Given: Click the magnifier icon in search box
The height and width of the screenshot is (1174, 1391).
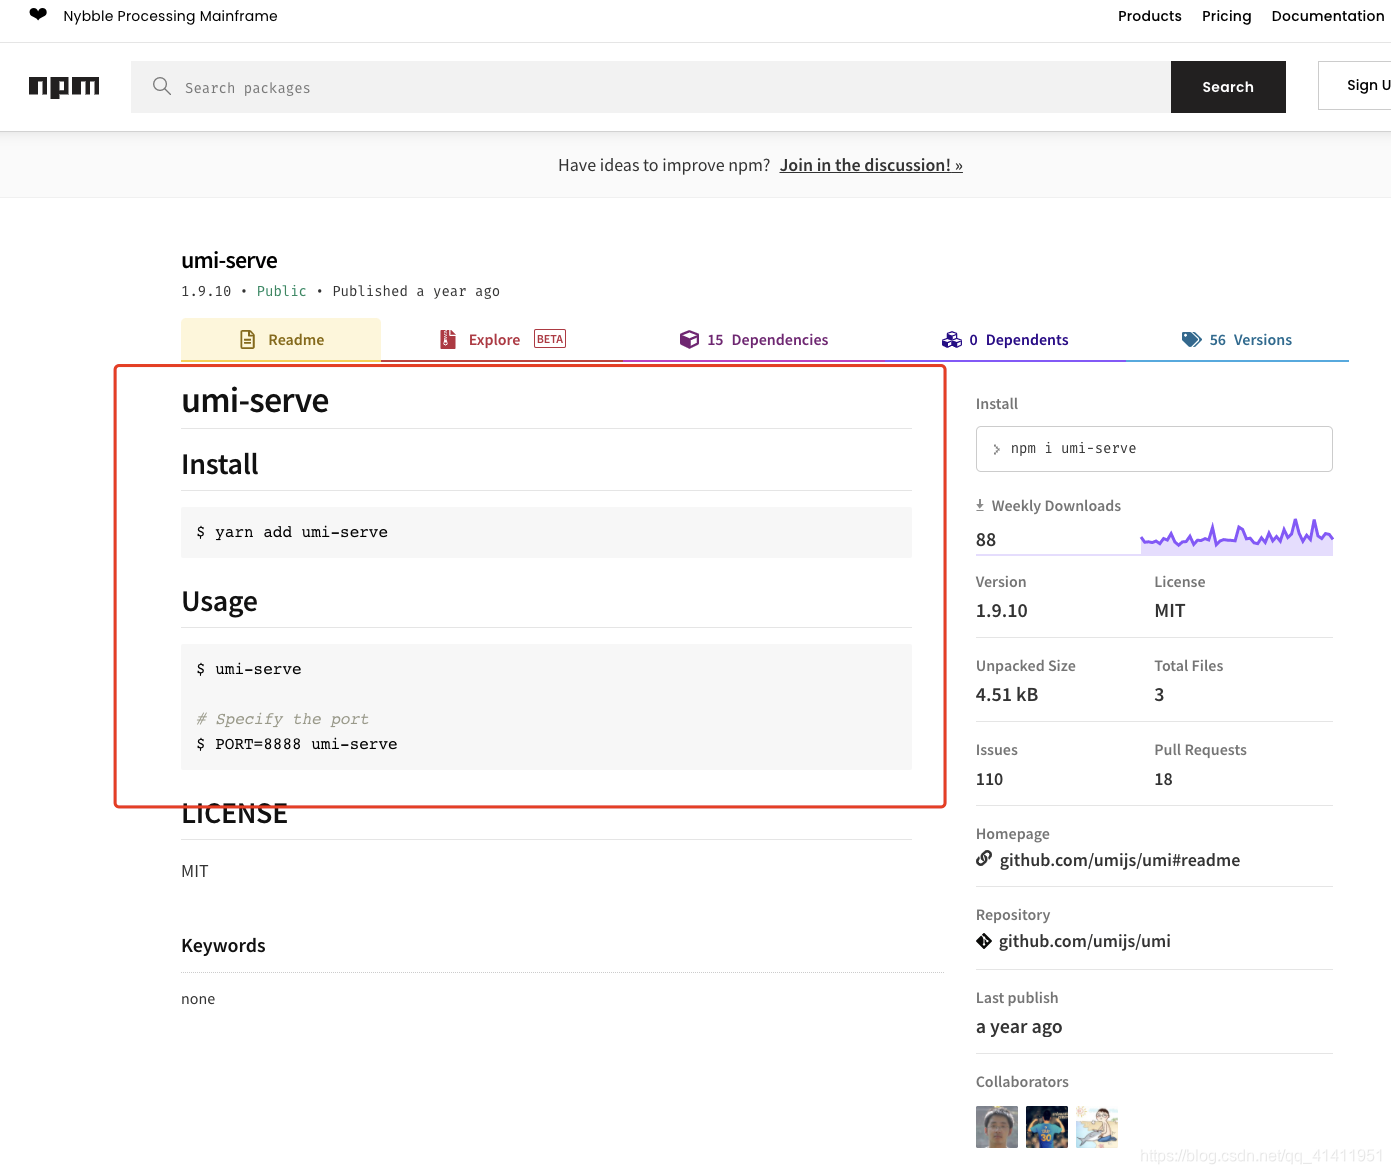Looking at the screenshot, I should pos(162,87).
